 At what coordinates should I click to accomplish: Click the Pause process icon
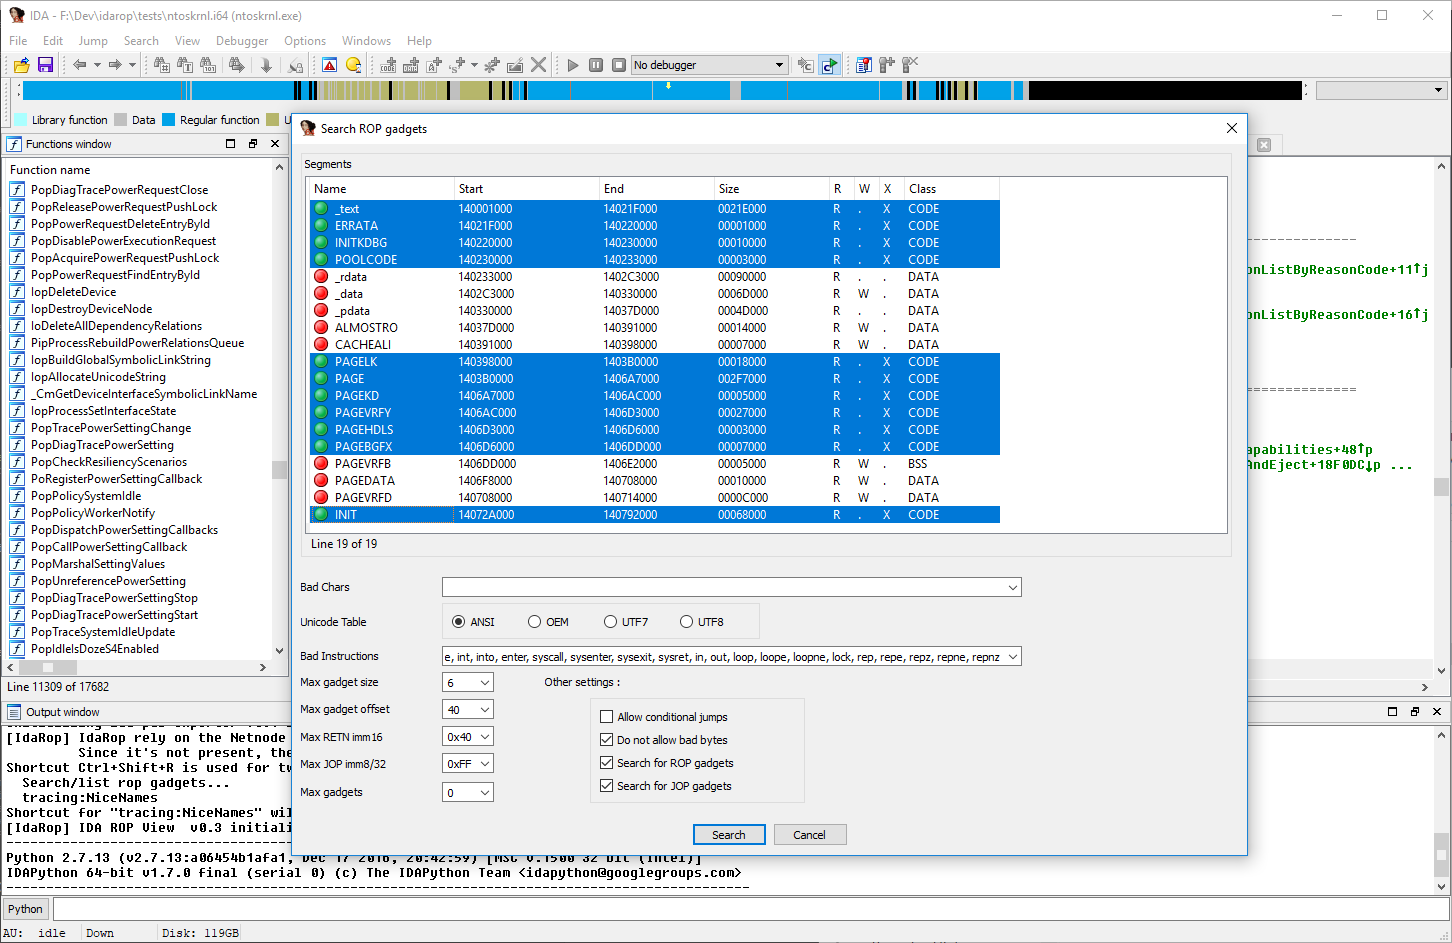tap(596, 65)
